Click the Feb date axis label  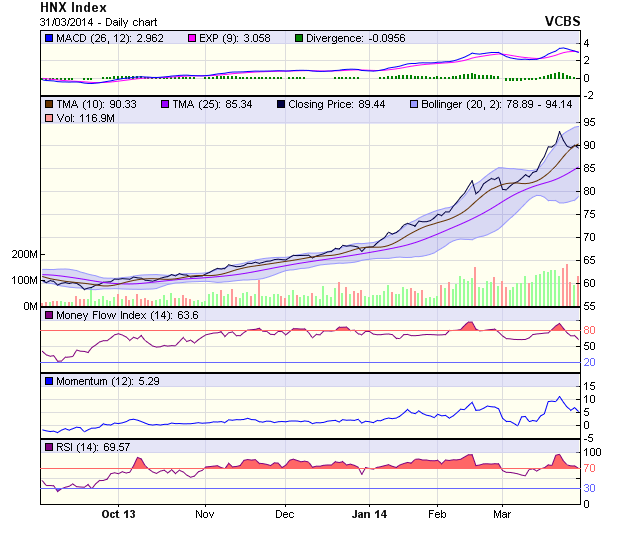pos(437,514)
